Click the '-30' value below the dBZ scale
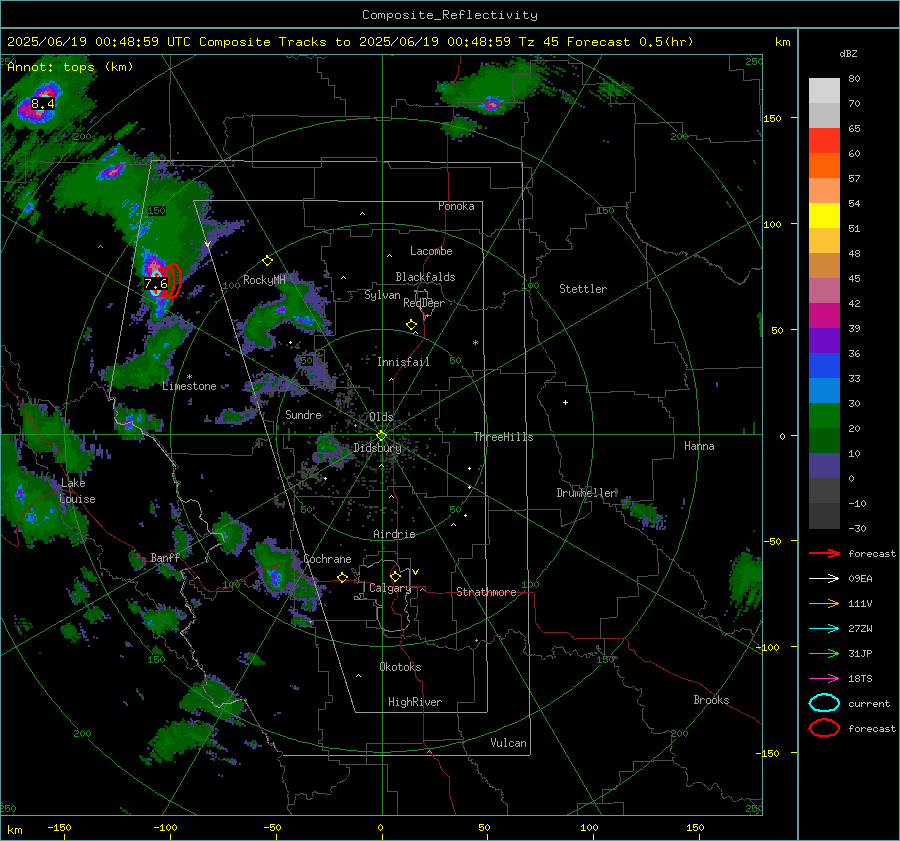 tap(857, 529)
